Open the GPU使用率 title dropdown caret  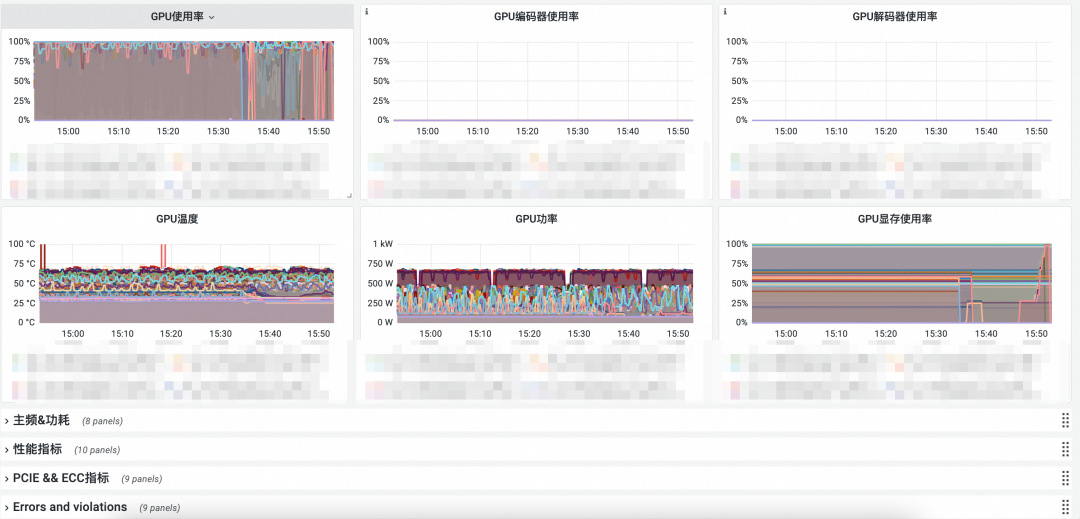212,17
